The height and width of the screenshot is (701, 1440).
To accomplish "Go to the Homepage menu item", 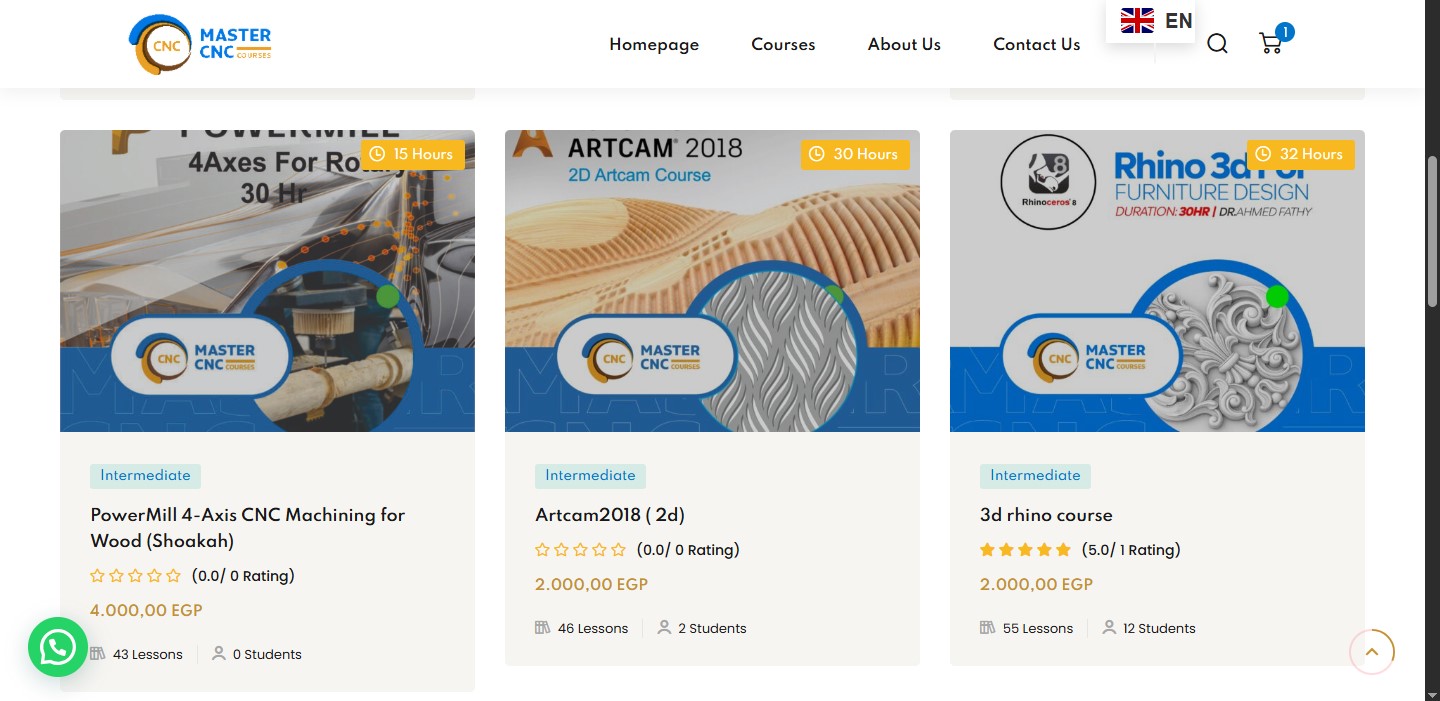I will [x=654, y=44].
